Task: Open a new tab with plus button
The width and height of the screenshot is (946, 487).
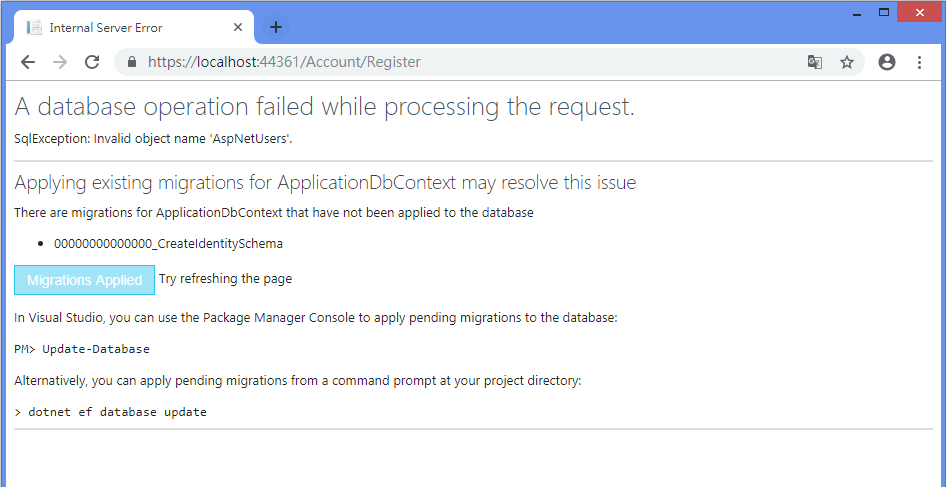Action: [276, 27]
